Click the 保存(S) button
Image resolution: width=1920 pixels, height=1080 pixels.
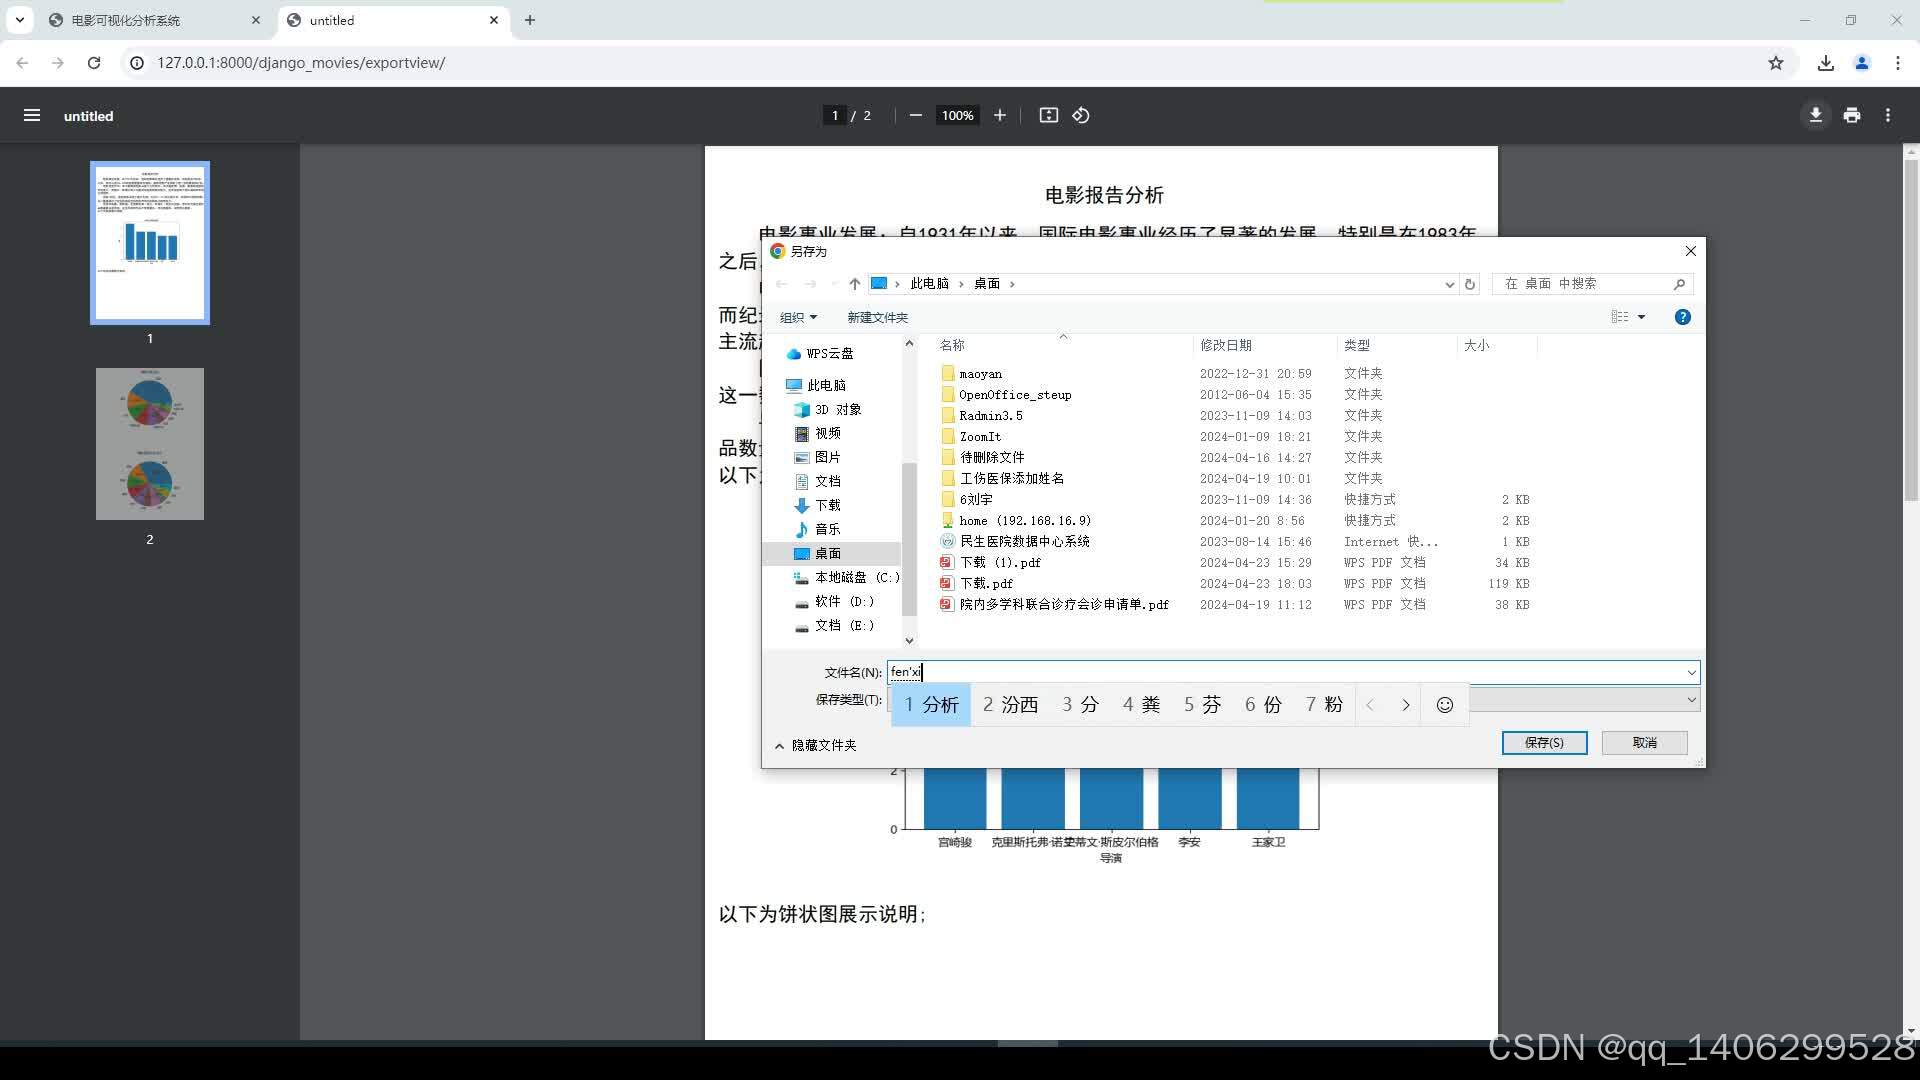click(x=1543, y=742)
